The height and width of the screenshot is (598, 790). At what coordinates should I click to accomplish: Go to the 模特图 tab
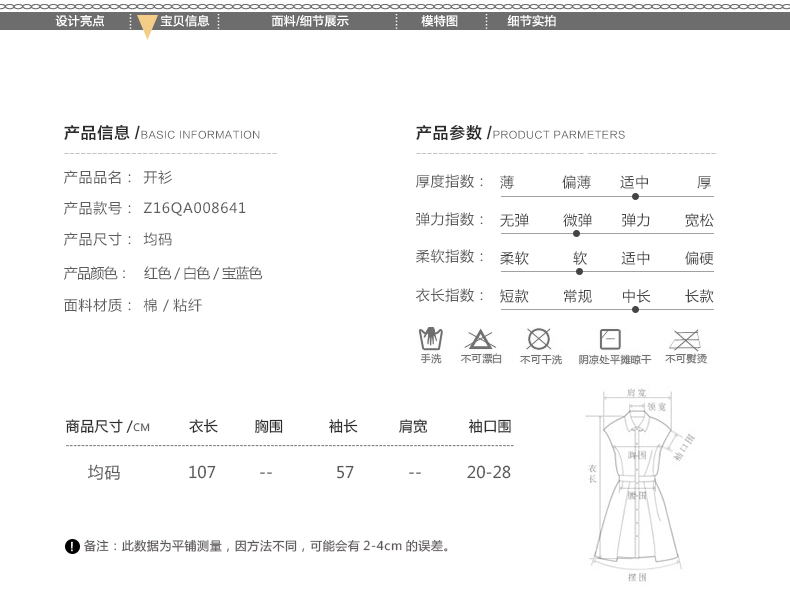pyautogui.click(x=439, y=21)
